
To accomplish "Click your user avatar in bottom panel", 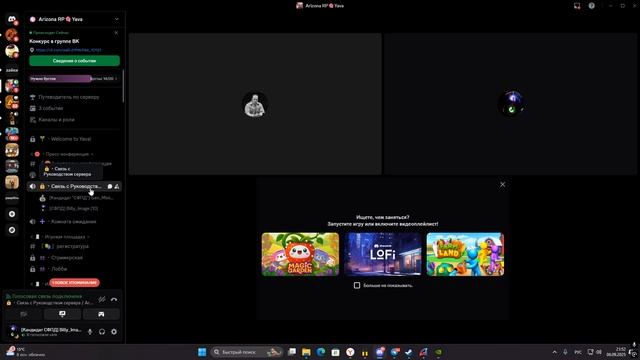I will [x=13, y=331].
